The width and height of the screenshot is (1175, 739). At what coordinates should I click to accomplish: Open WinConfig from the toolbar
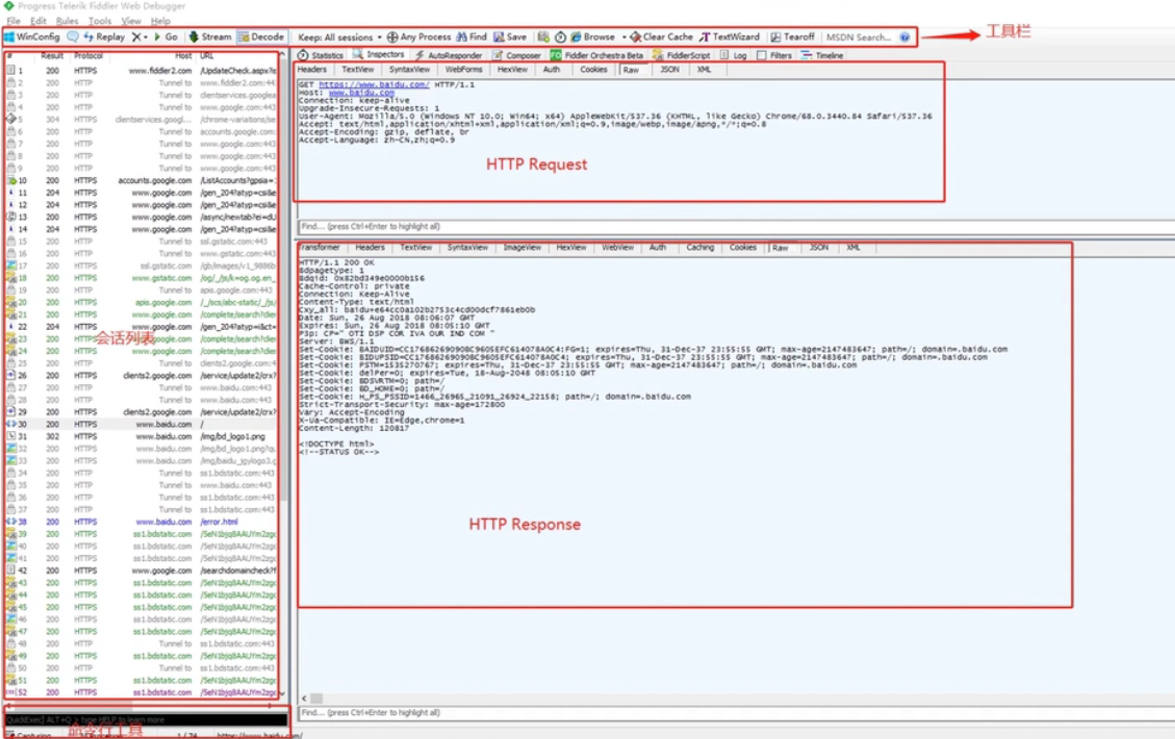point(32,37)
